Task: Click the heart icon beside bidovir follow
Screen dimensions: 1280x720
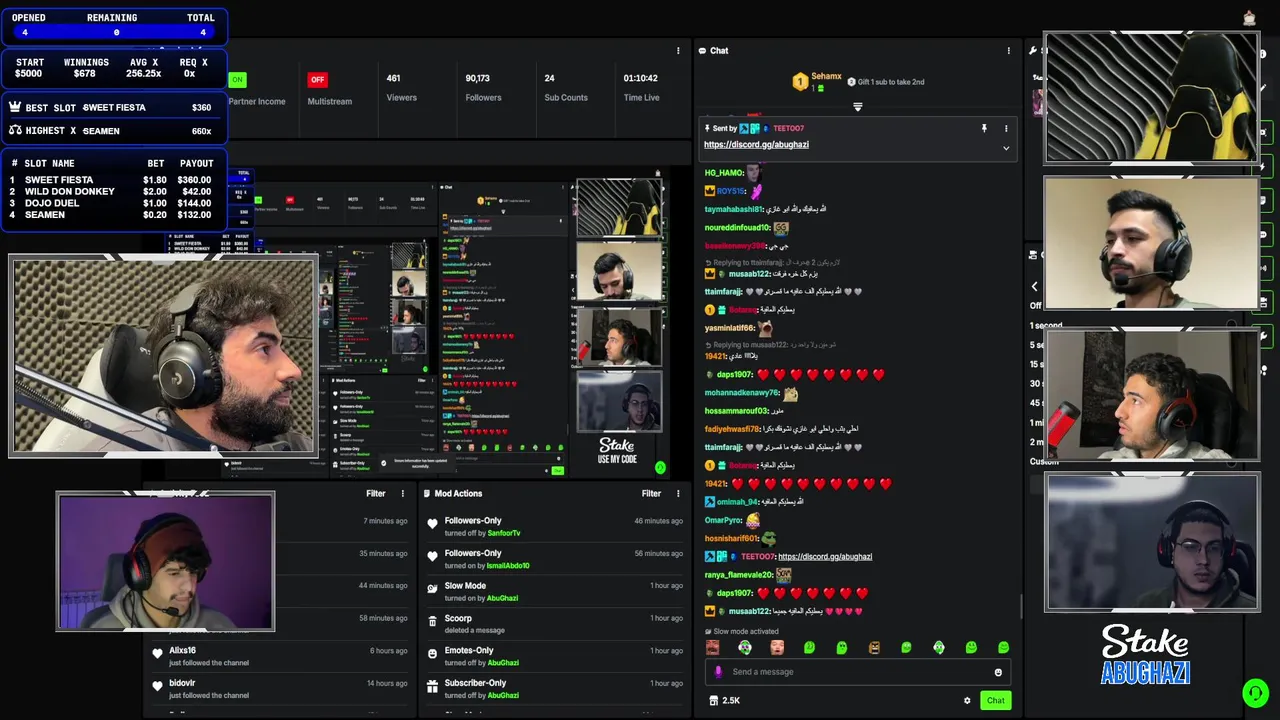Action: (x=157, y=687)
